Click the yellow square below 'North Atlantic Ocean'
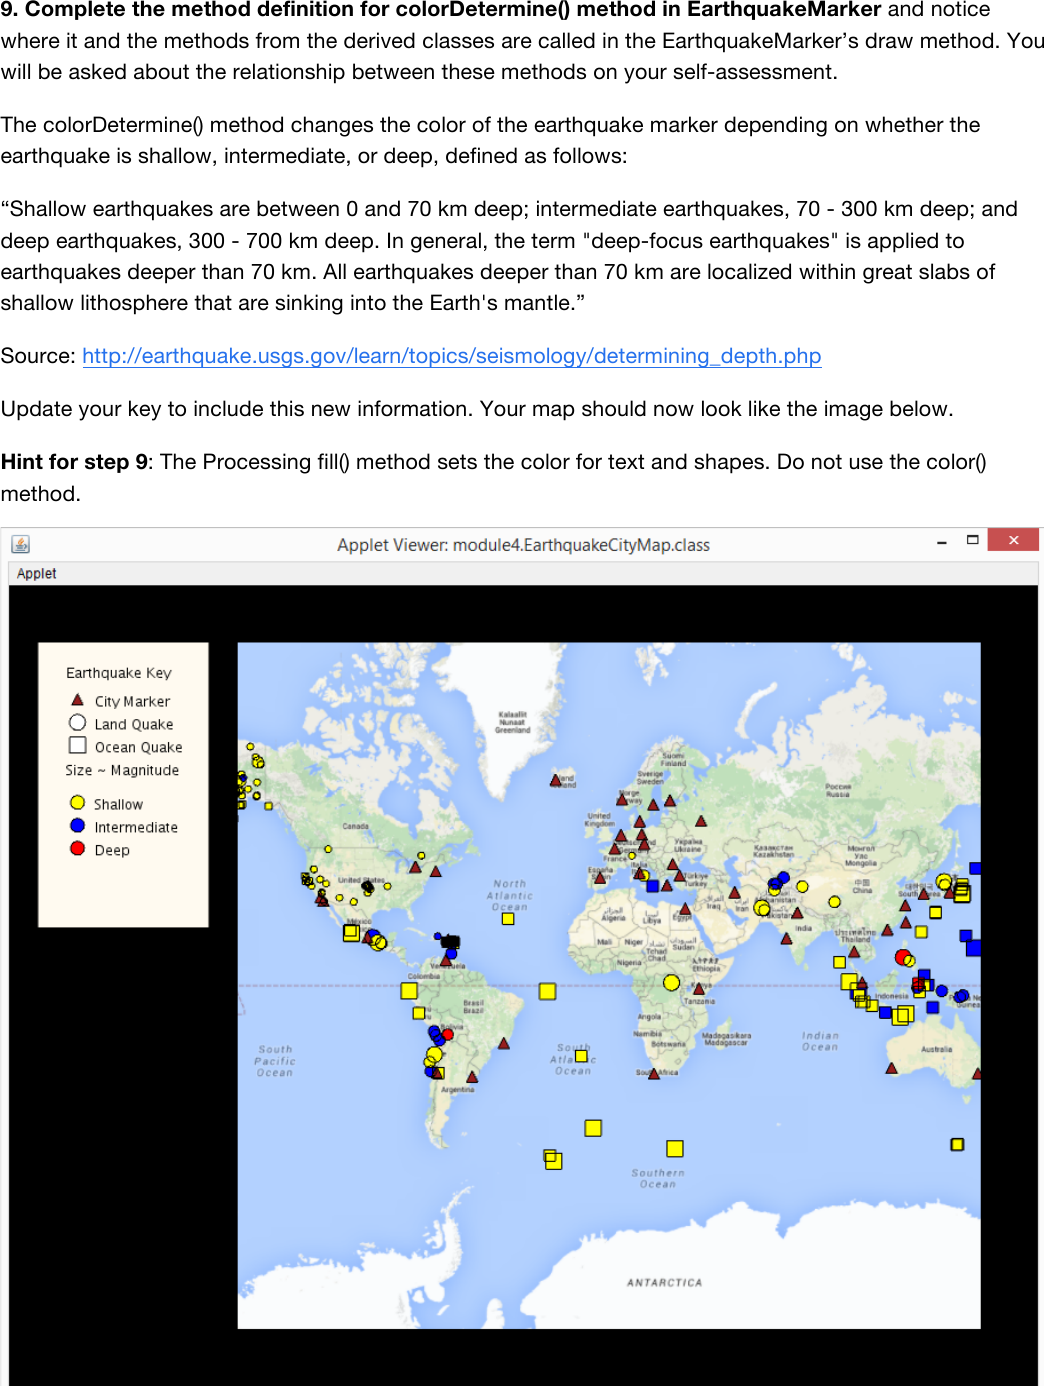 click(x=508, y=919)
